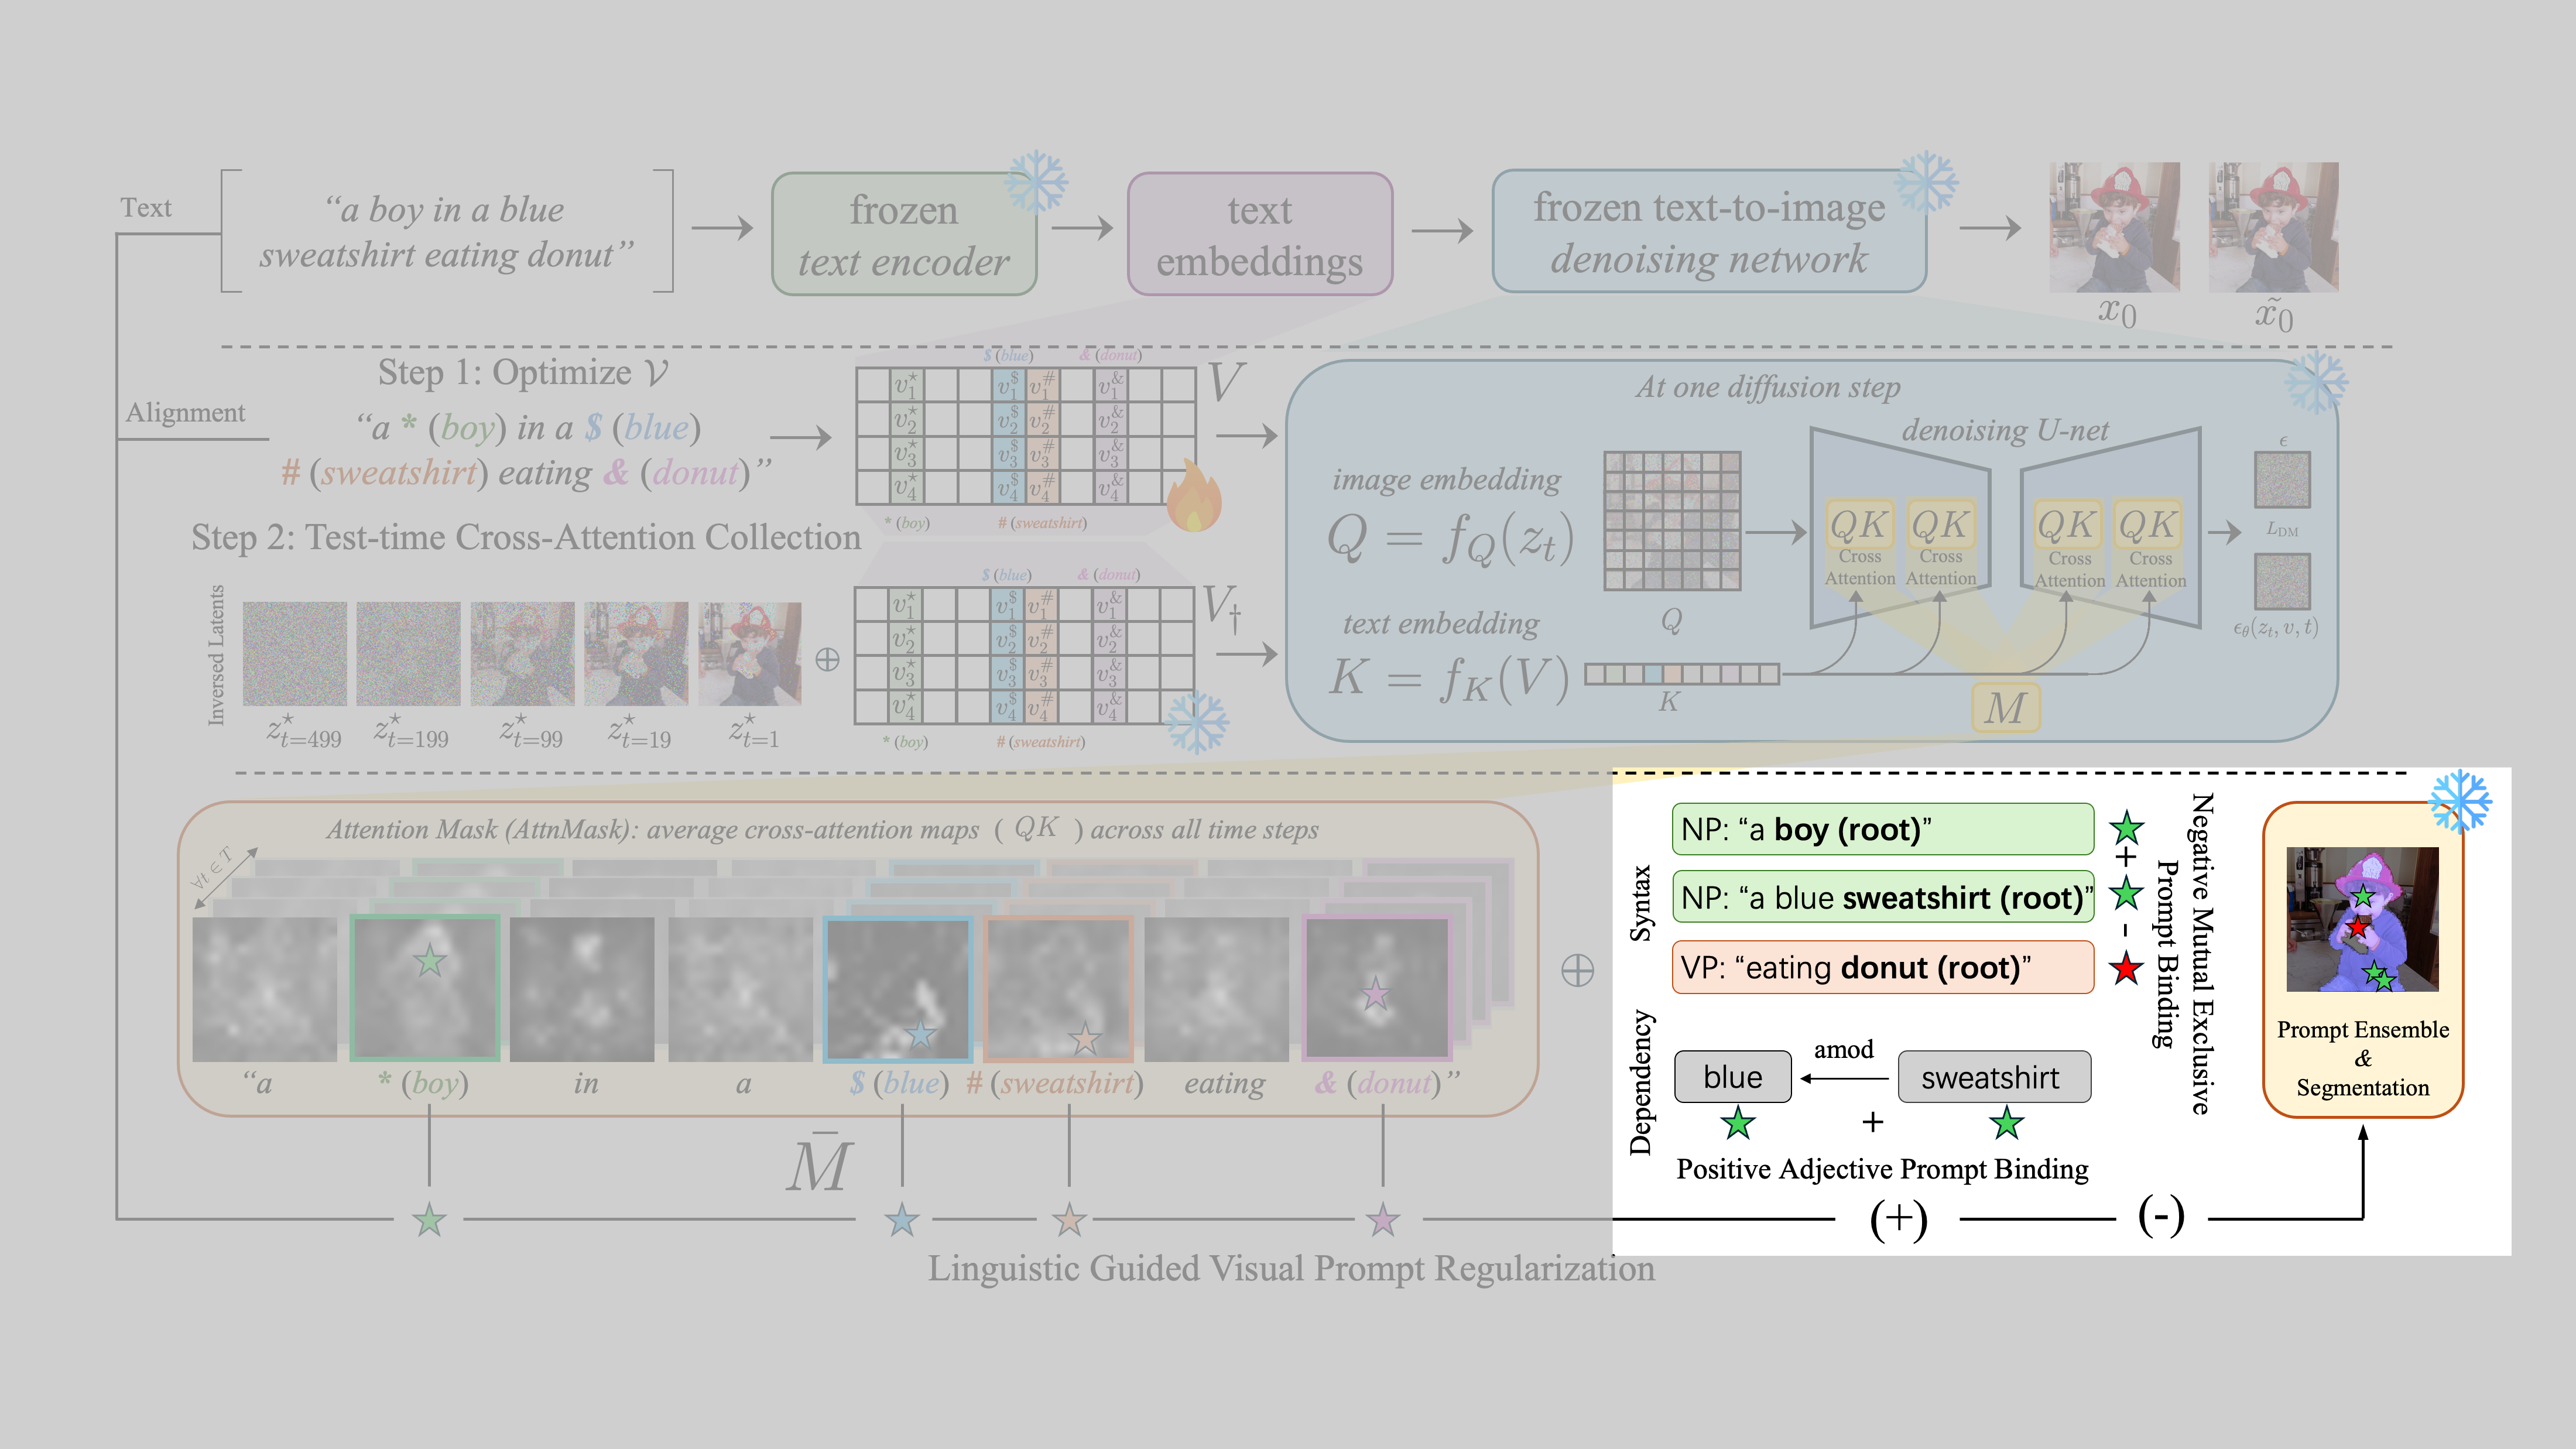Click the VP "eating donut (root)" box
Screen dimensions: 2576x1449
pos(1882,967)
